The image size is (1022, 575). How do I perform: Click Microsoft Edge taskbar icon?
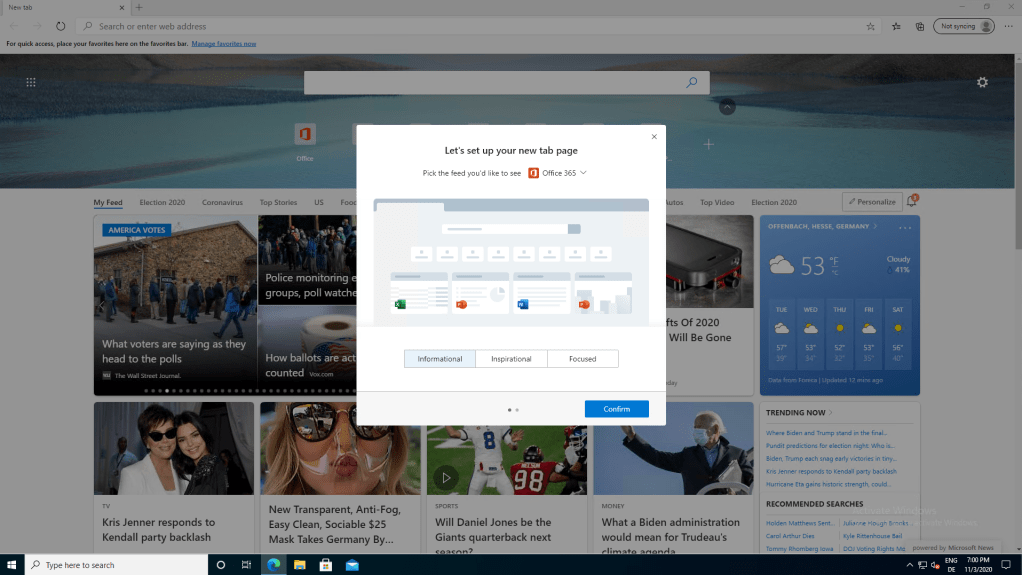coord(274,565)
